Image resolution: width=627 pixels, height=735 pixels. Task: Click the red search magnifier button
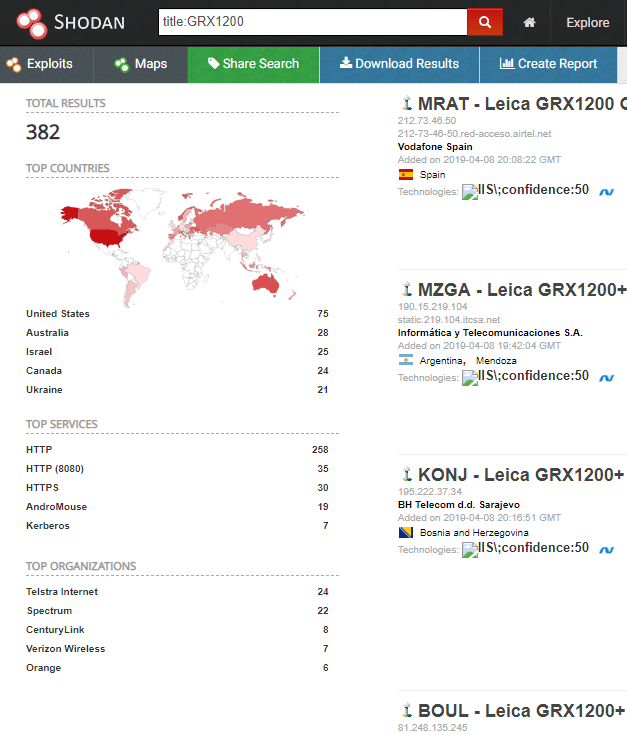[485, 22]
